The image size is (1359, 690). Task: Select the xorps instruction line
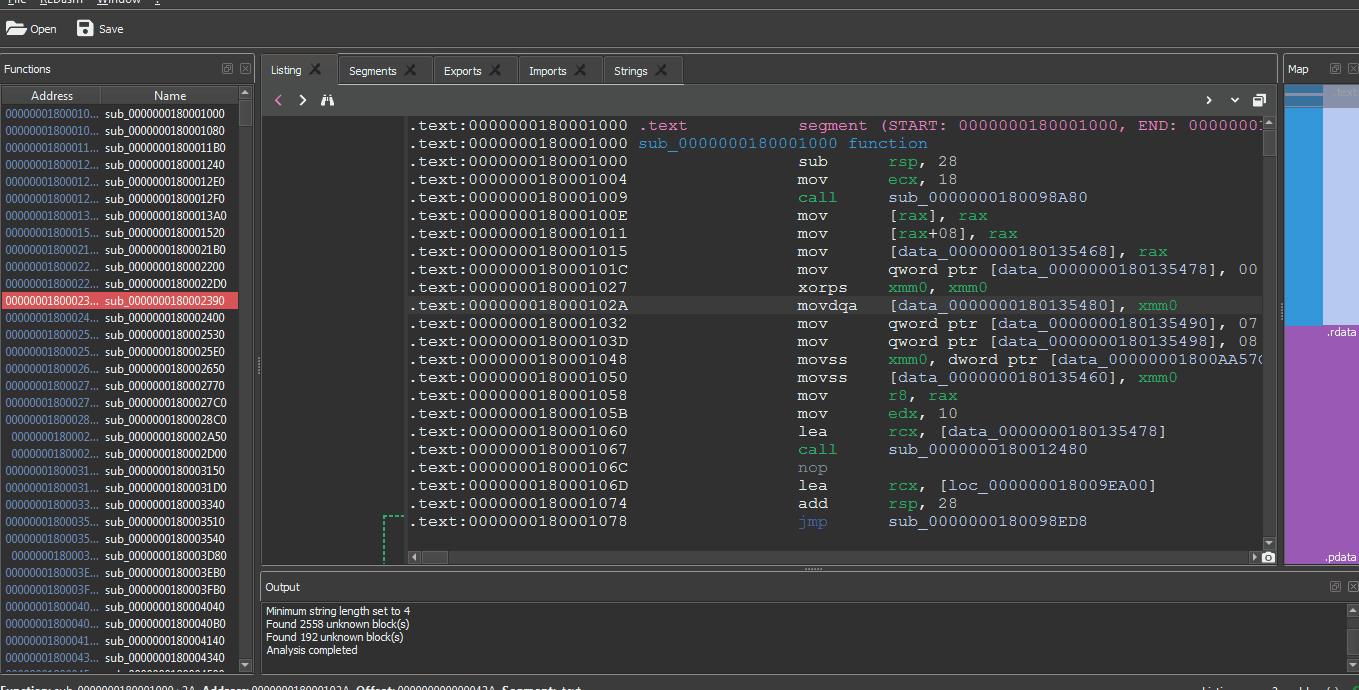(x=834, y=287)
